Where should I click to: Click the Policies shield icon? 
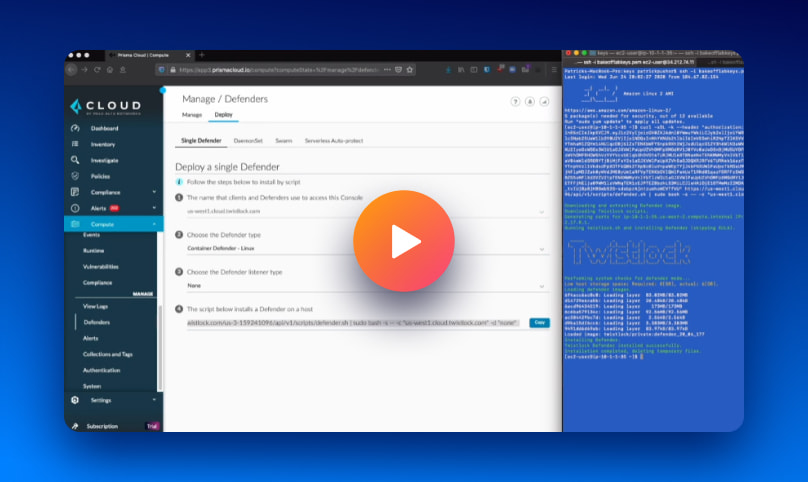[75, 176]
